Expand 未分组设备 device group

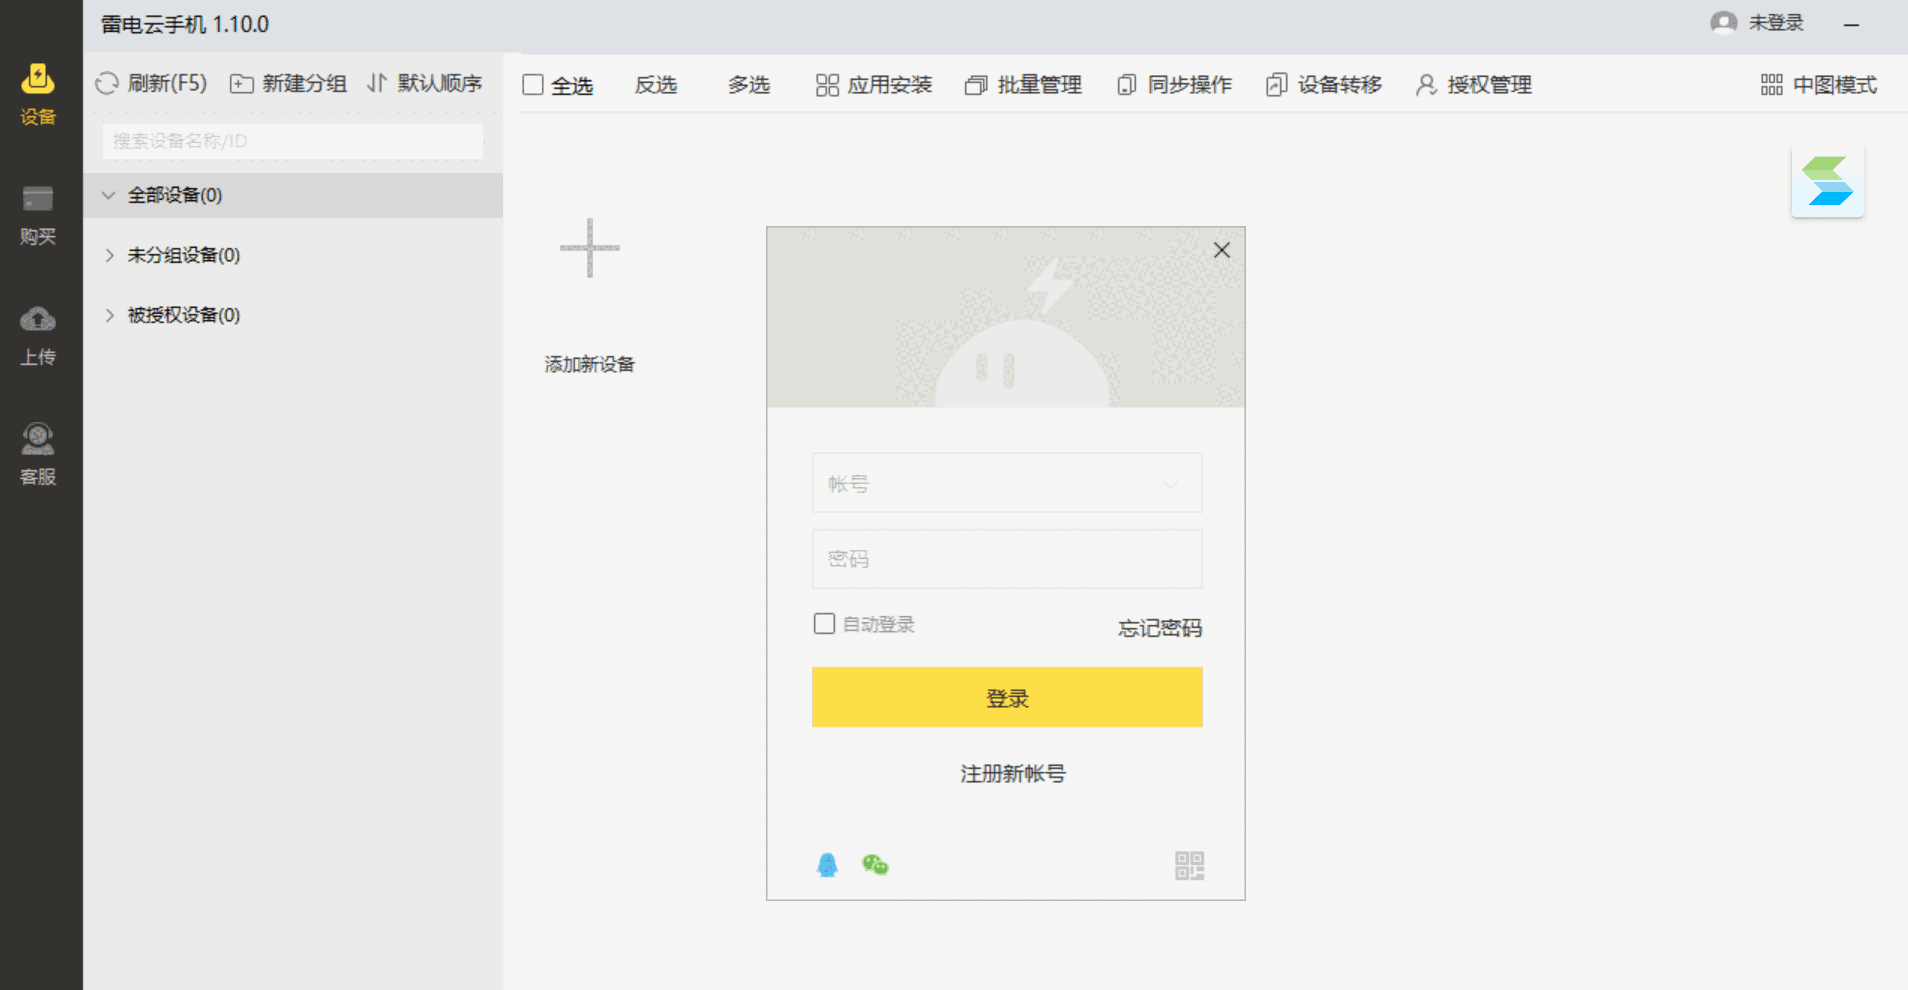click(x=110, y=255)
